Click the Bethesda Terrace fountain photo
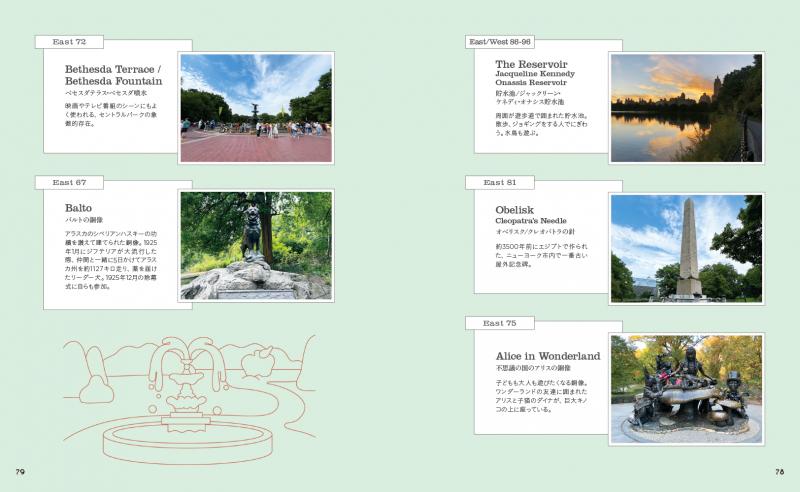 click(256, 108)
